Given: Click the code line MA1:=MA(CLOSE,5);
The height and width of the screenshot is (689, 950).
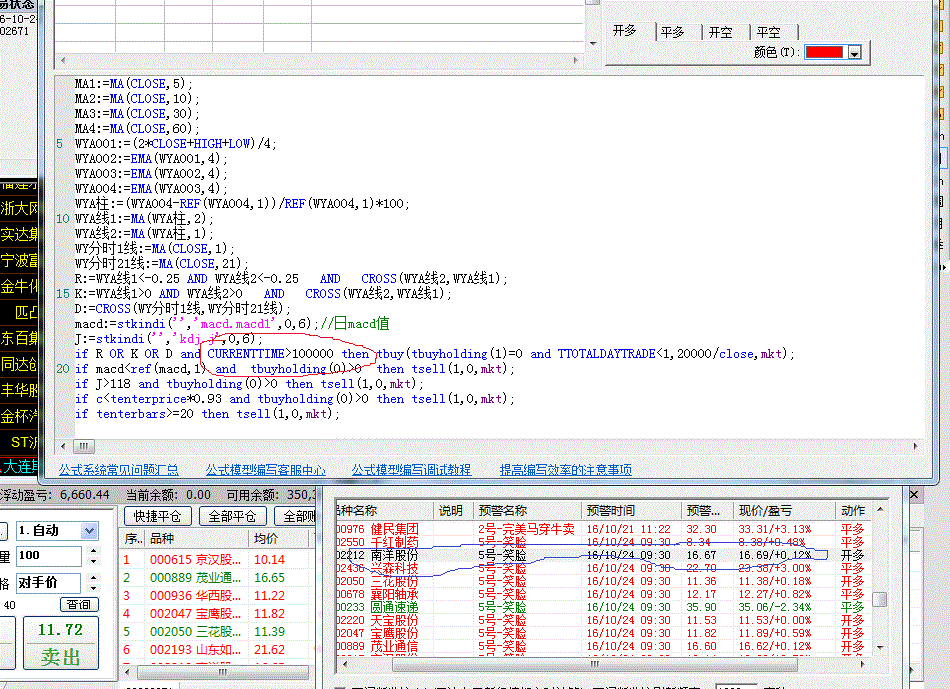Looking at the screenshot, I should point(134,84).
